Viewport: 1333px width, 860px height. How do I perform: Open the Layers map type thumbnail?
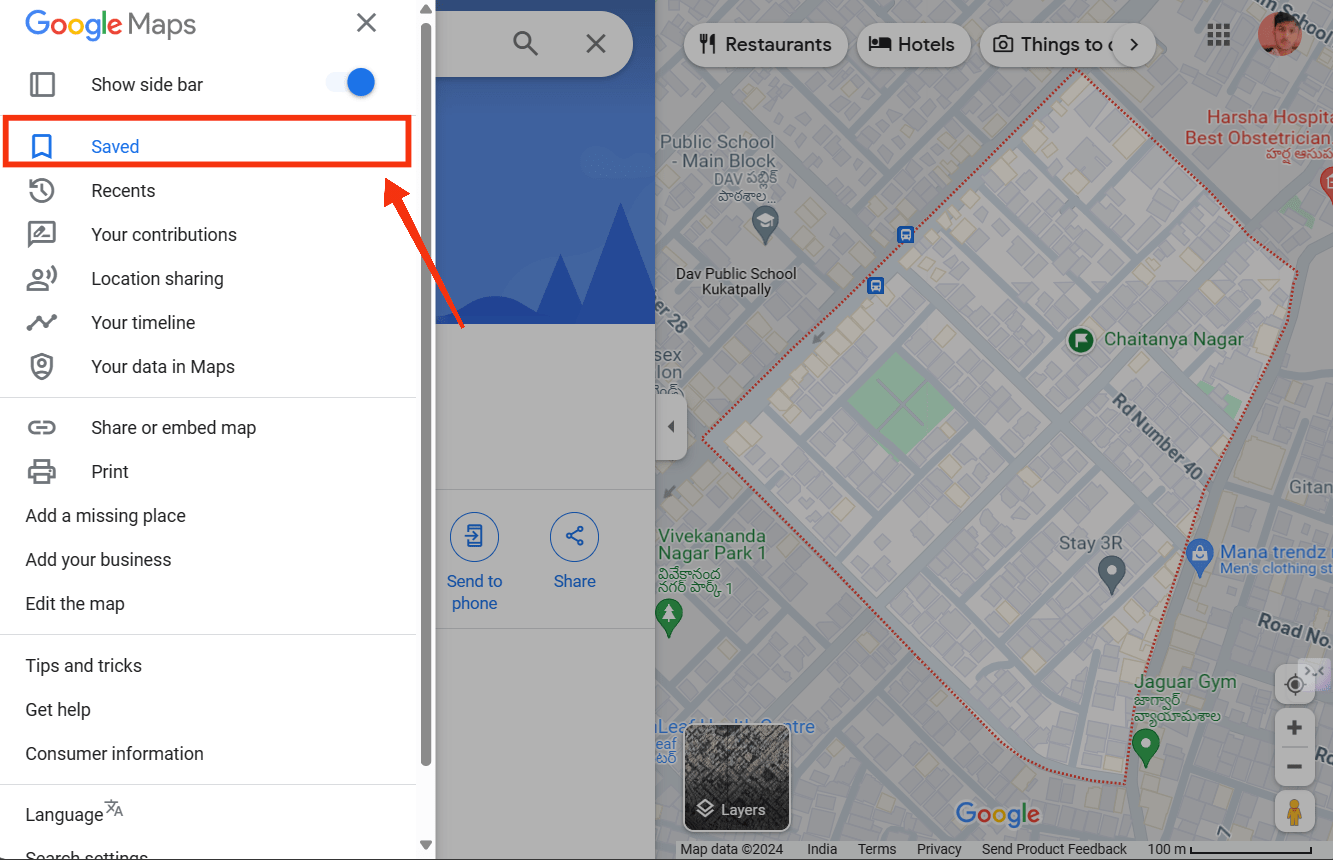(737, 778)
